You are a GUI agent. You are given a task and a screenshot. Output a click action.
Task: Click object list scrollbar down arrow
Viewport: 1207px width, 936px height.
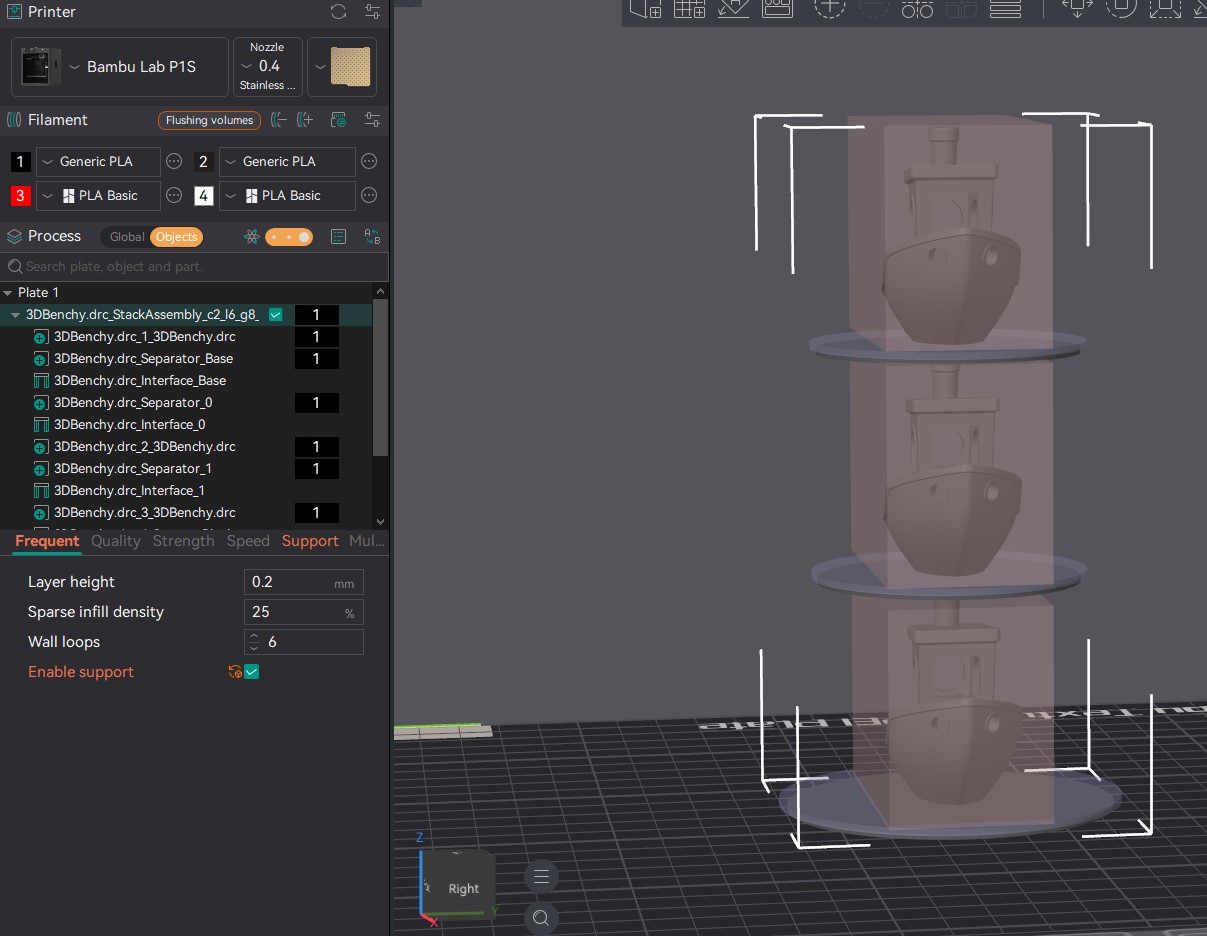click(380, 521)
